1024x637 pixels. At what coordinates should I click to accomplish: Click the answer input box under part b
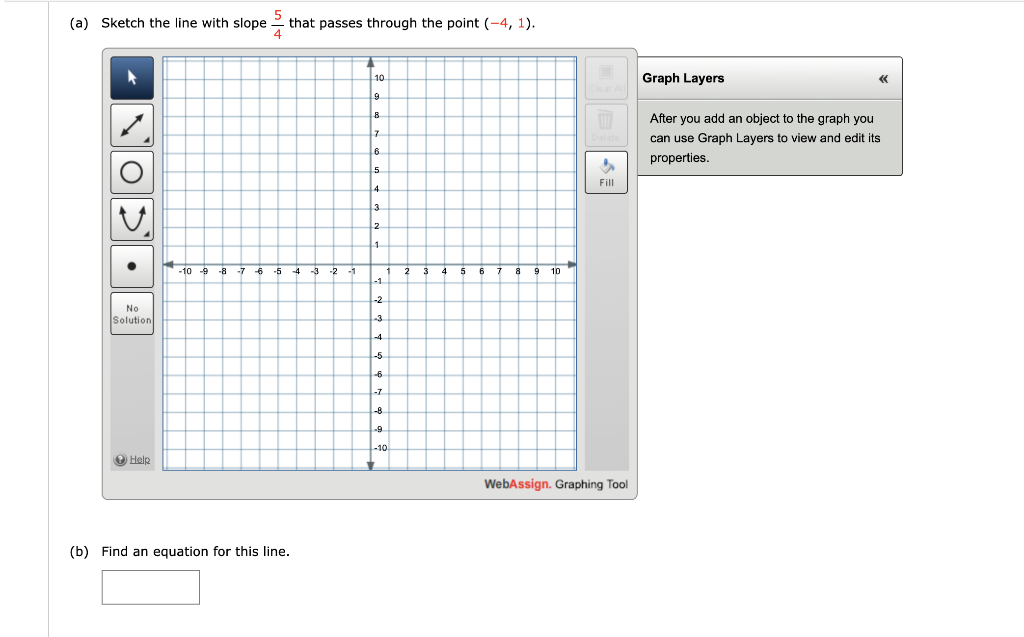pos(150,587)
